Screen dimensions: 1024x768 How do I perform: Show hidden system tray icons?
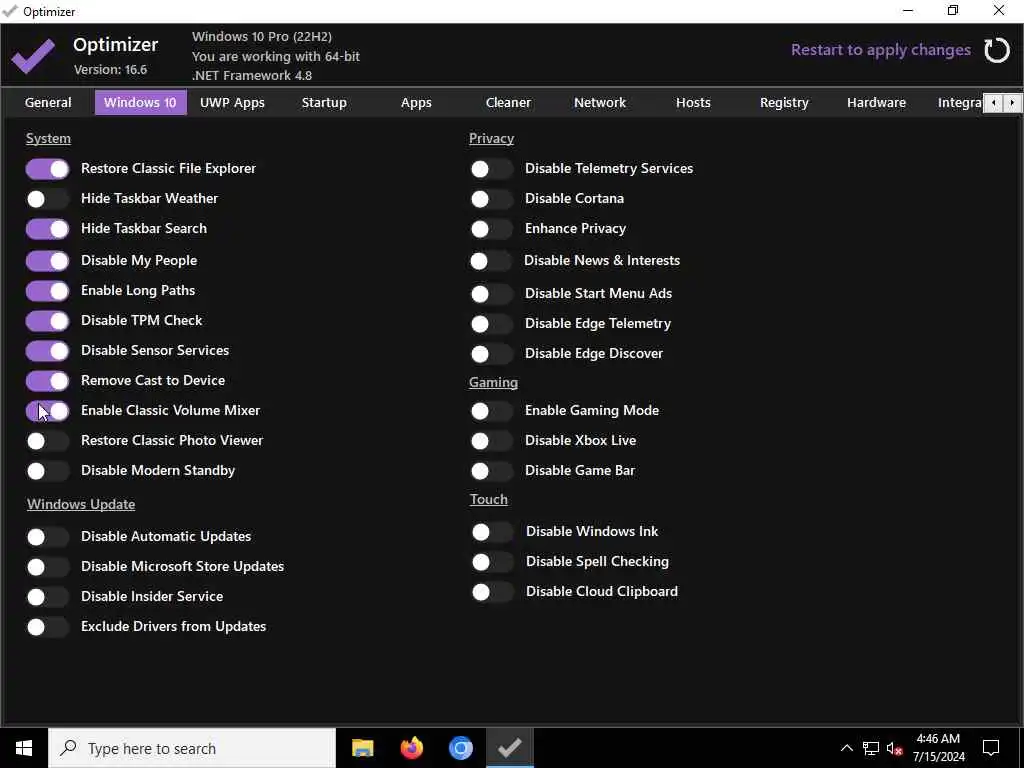pyautogui.click(x=846, y=748)
